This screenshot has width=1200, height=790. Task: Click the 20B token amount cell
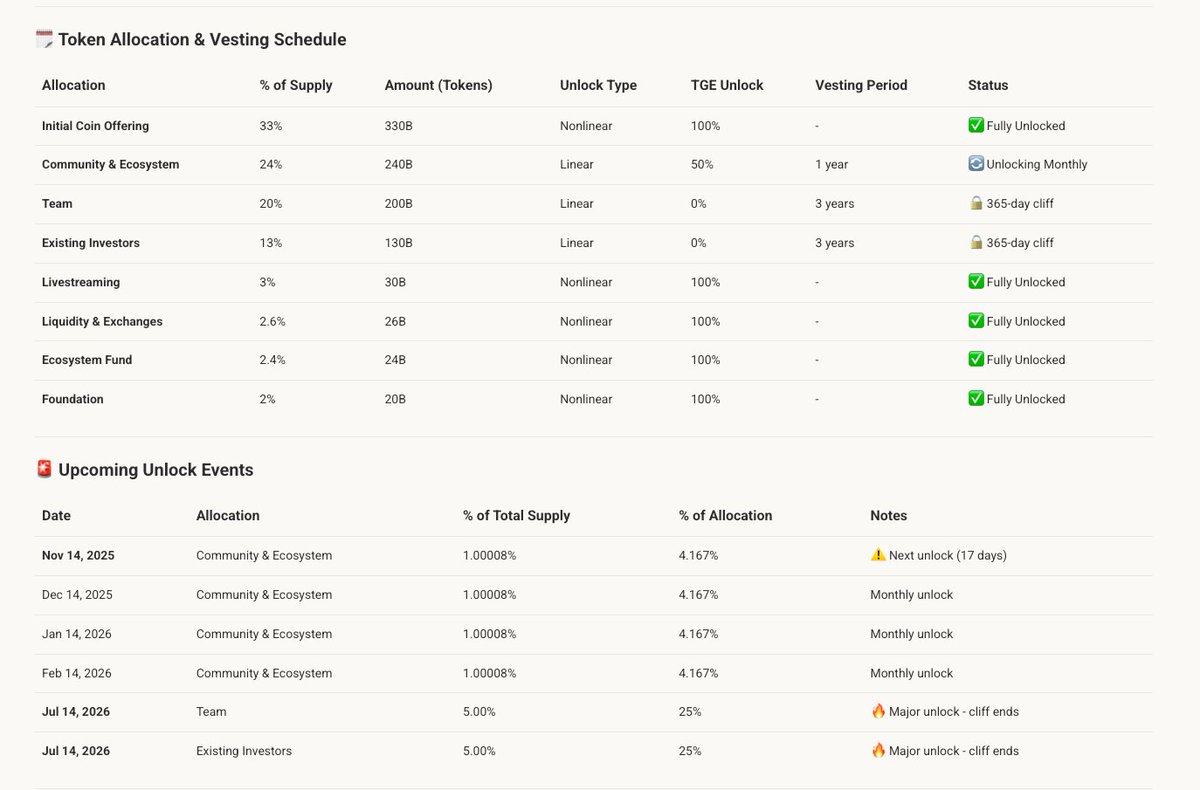click(x=395, y=399)
